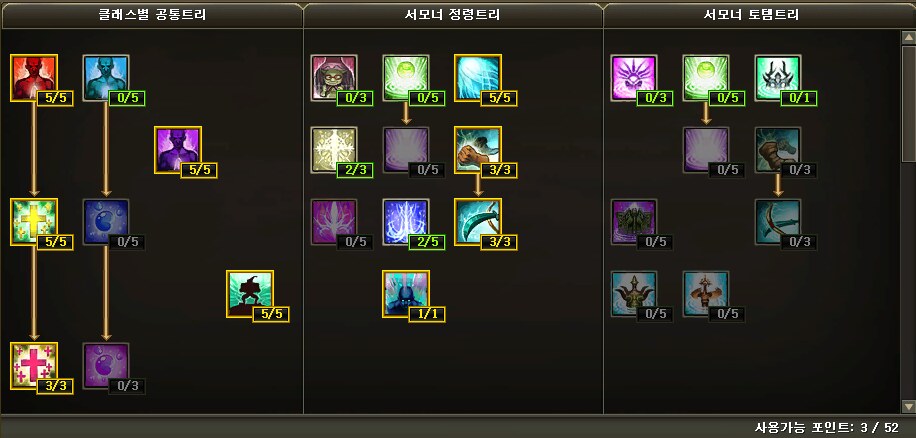Click the scythe skill in the spirit tree
916x438 pixels.
click(477, 221)
